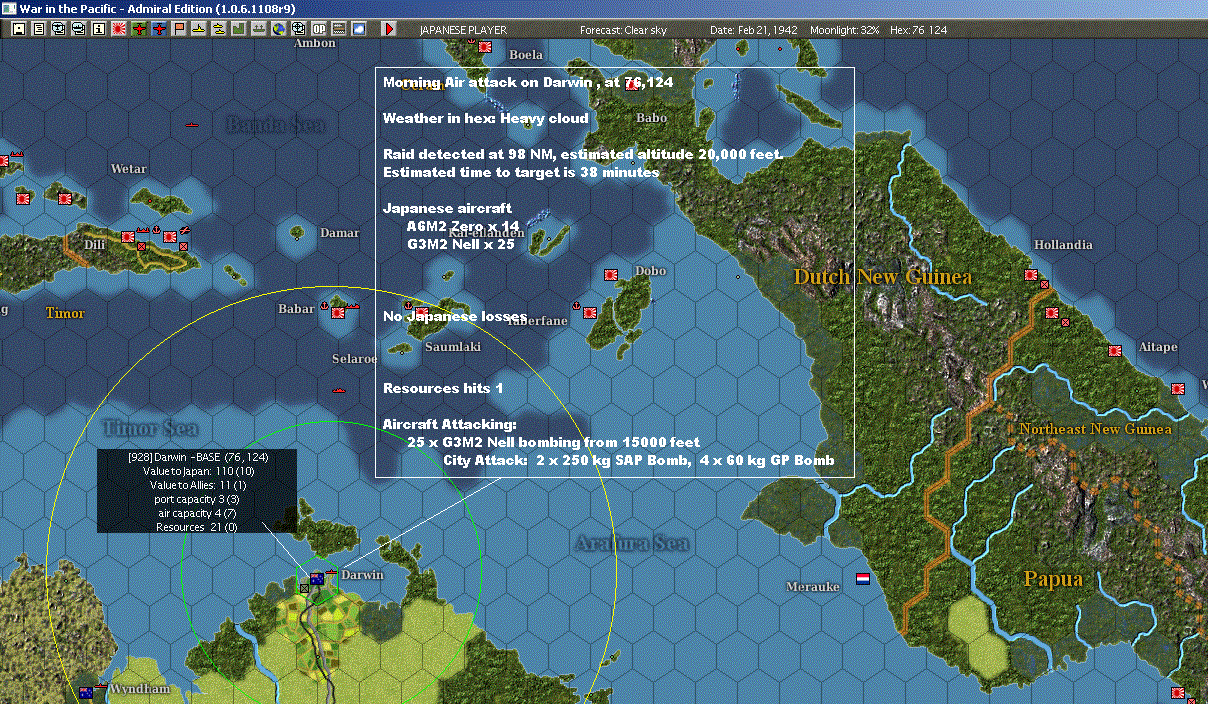Click 'Resources 21 (0)' tooltip line
The image size is (1208, 704).
click(197, 527)
